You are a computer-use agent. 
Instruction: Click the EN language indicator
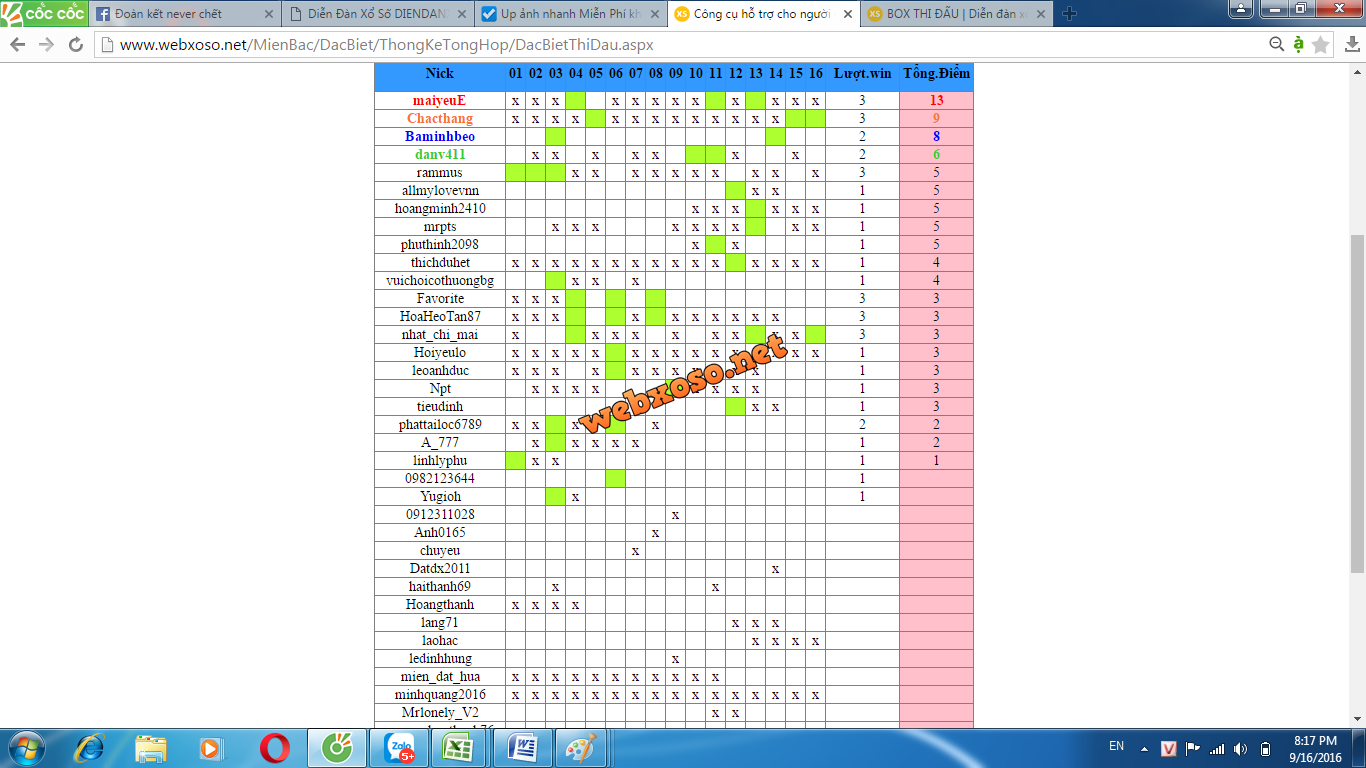[x=1116, y=746]
